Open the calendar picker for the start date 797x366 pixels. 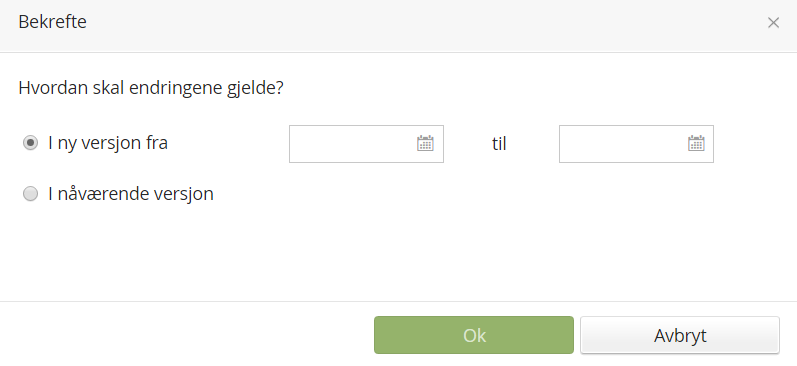[425, 143]
